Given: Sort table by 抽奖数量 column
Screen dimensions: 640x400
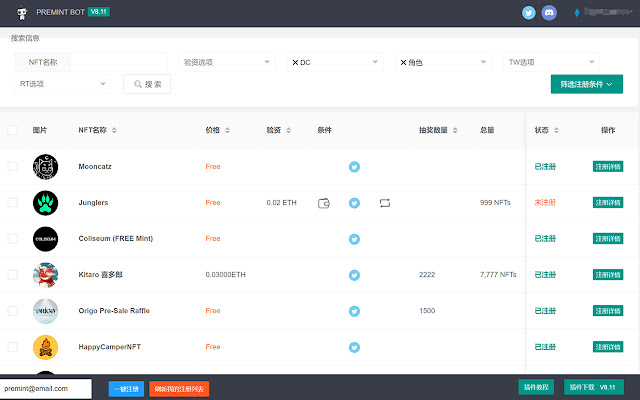Looking at the screenshot, I should click(x=455, y=130).
